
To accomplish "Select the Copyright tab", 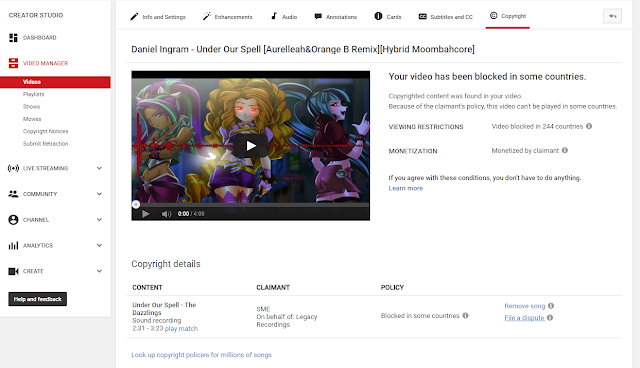I will [x=508, y=16].
